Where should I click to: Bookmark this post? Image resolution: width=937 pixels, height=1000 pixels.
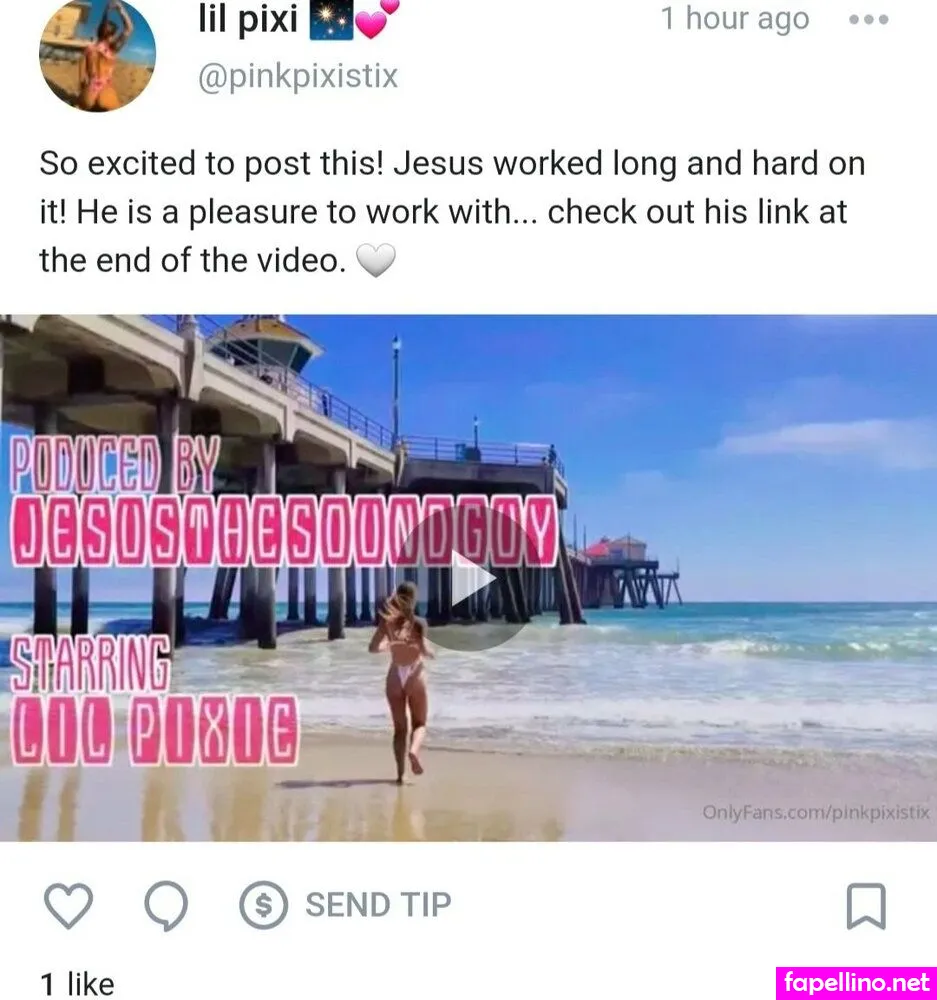[x=866, y=906]
